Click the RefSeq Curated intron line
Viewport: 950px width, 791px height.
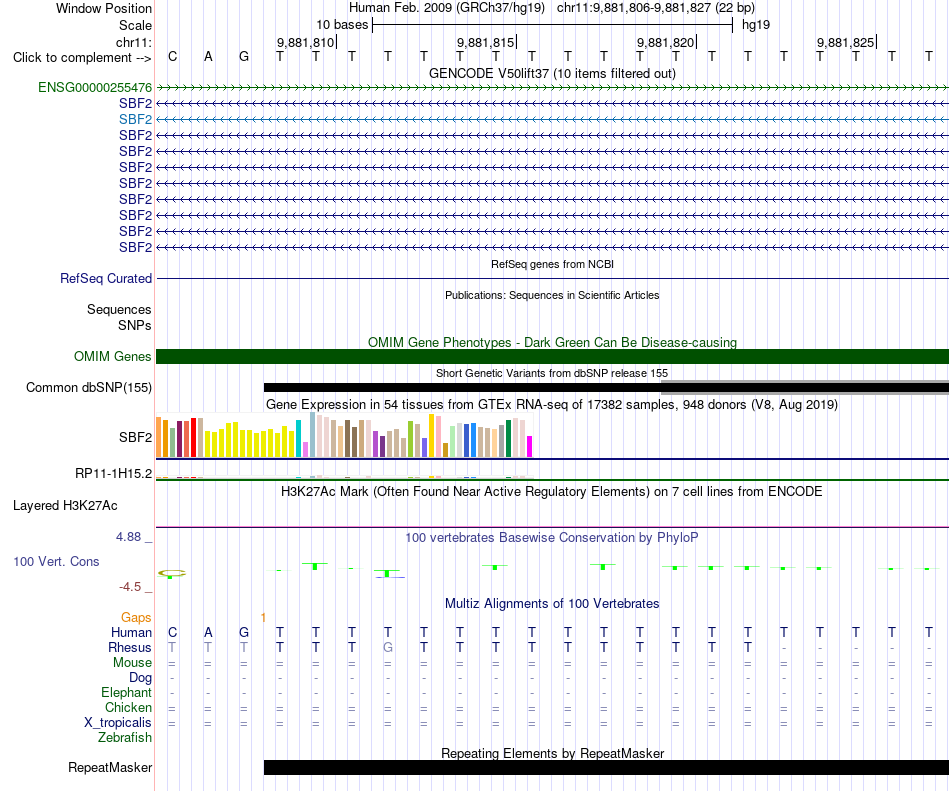(x=552, y=279)
